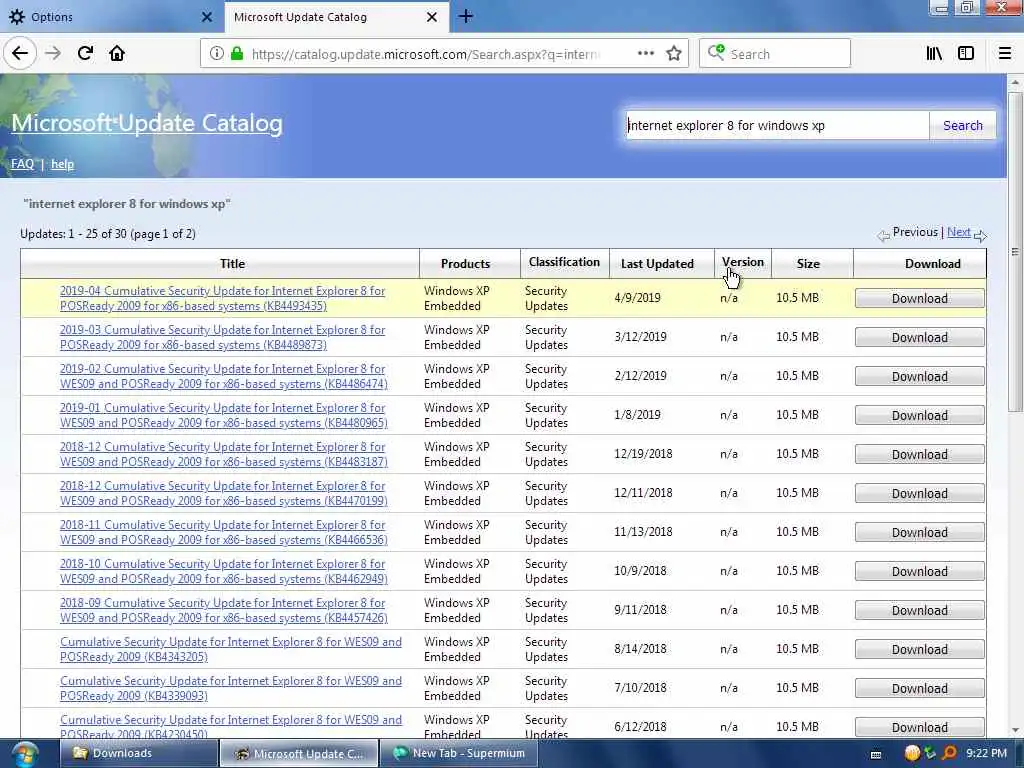1024x768 pixels.
Task: Sort by Products column header
Action: click(x=465, y=263)
